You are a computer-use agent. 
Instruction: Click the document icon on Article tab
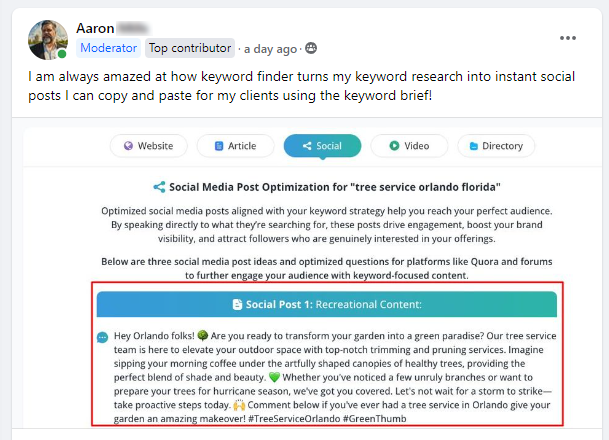coord(219,146)
